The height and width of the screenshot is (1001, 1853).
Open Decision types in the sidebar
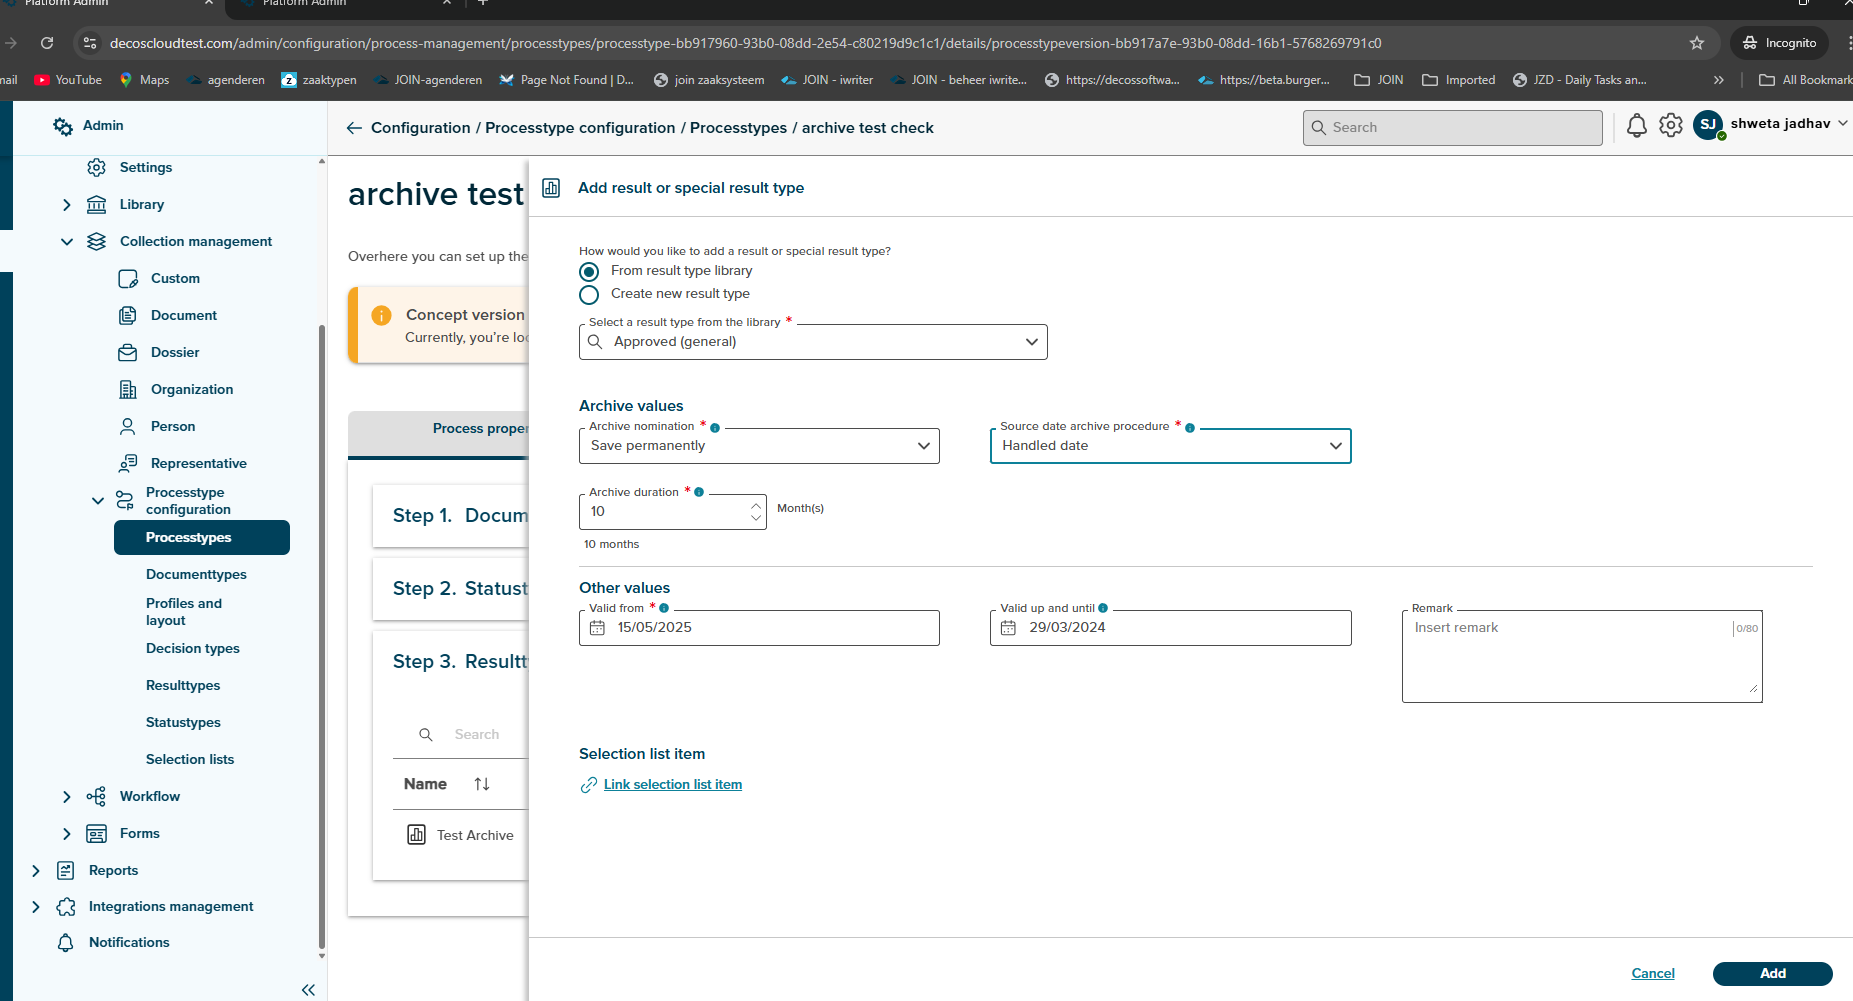193,648
